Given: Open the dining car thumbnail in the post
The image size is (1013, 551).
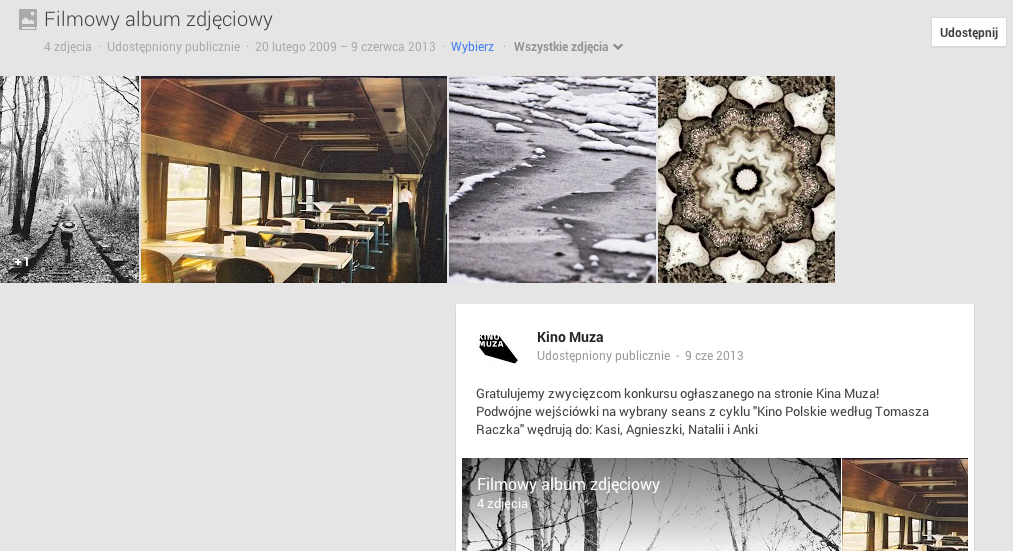Looking at the screenshot, I should coord(905,504).
